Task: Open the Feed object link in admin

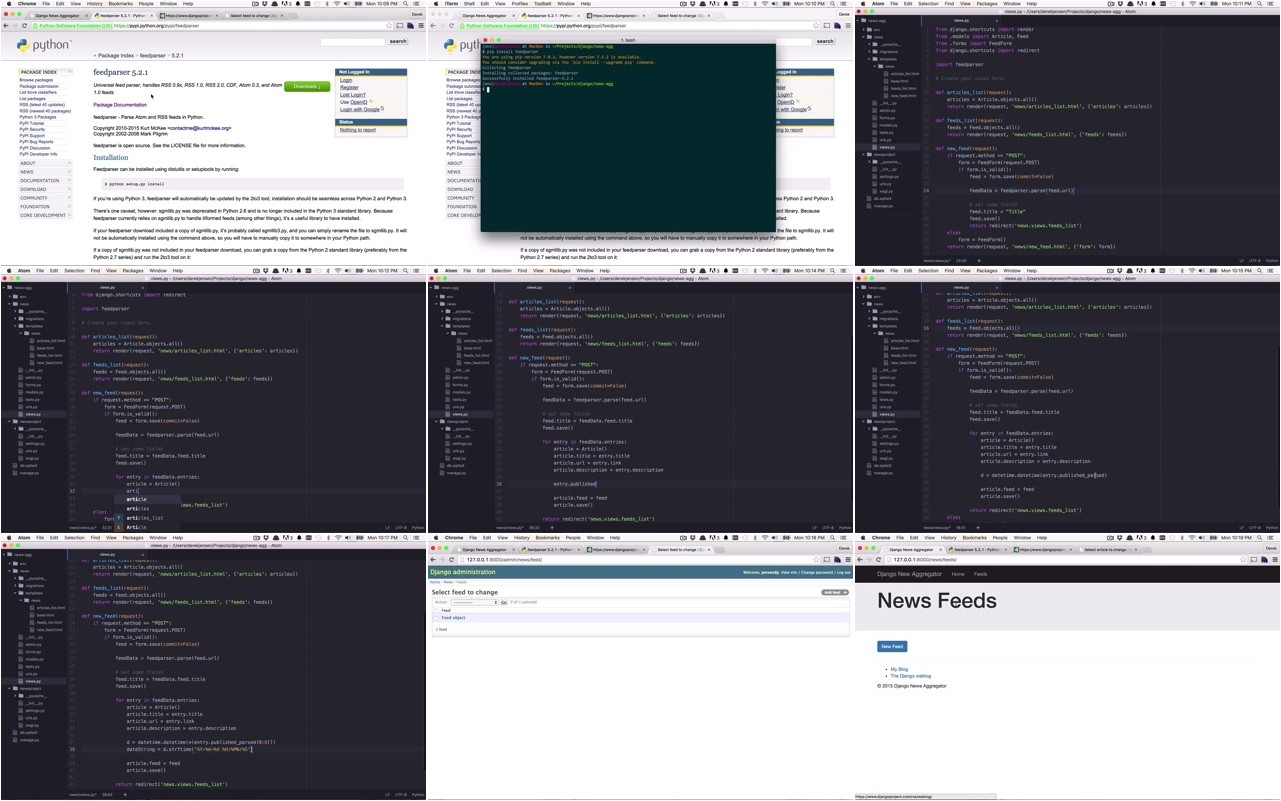Action: (x=454, y=618)
